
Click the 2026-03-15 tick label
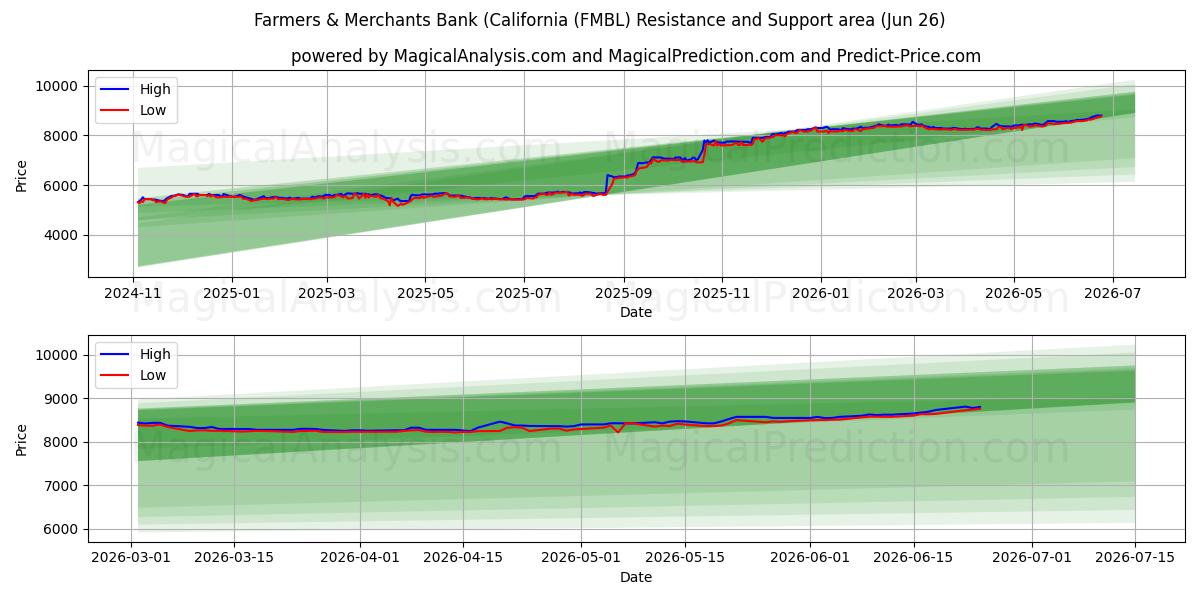pos(233,558)
